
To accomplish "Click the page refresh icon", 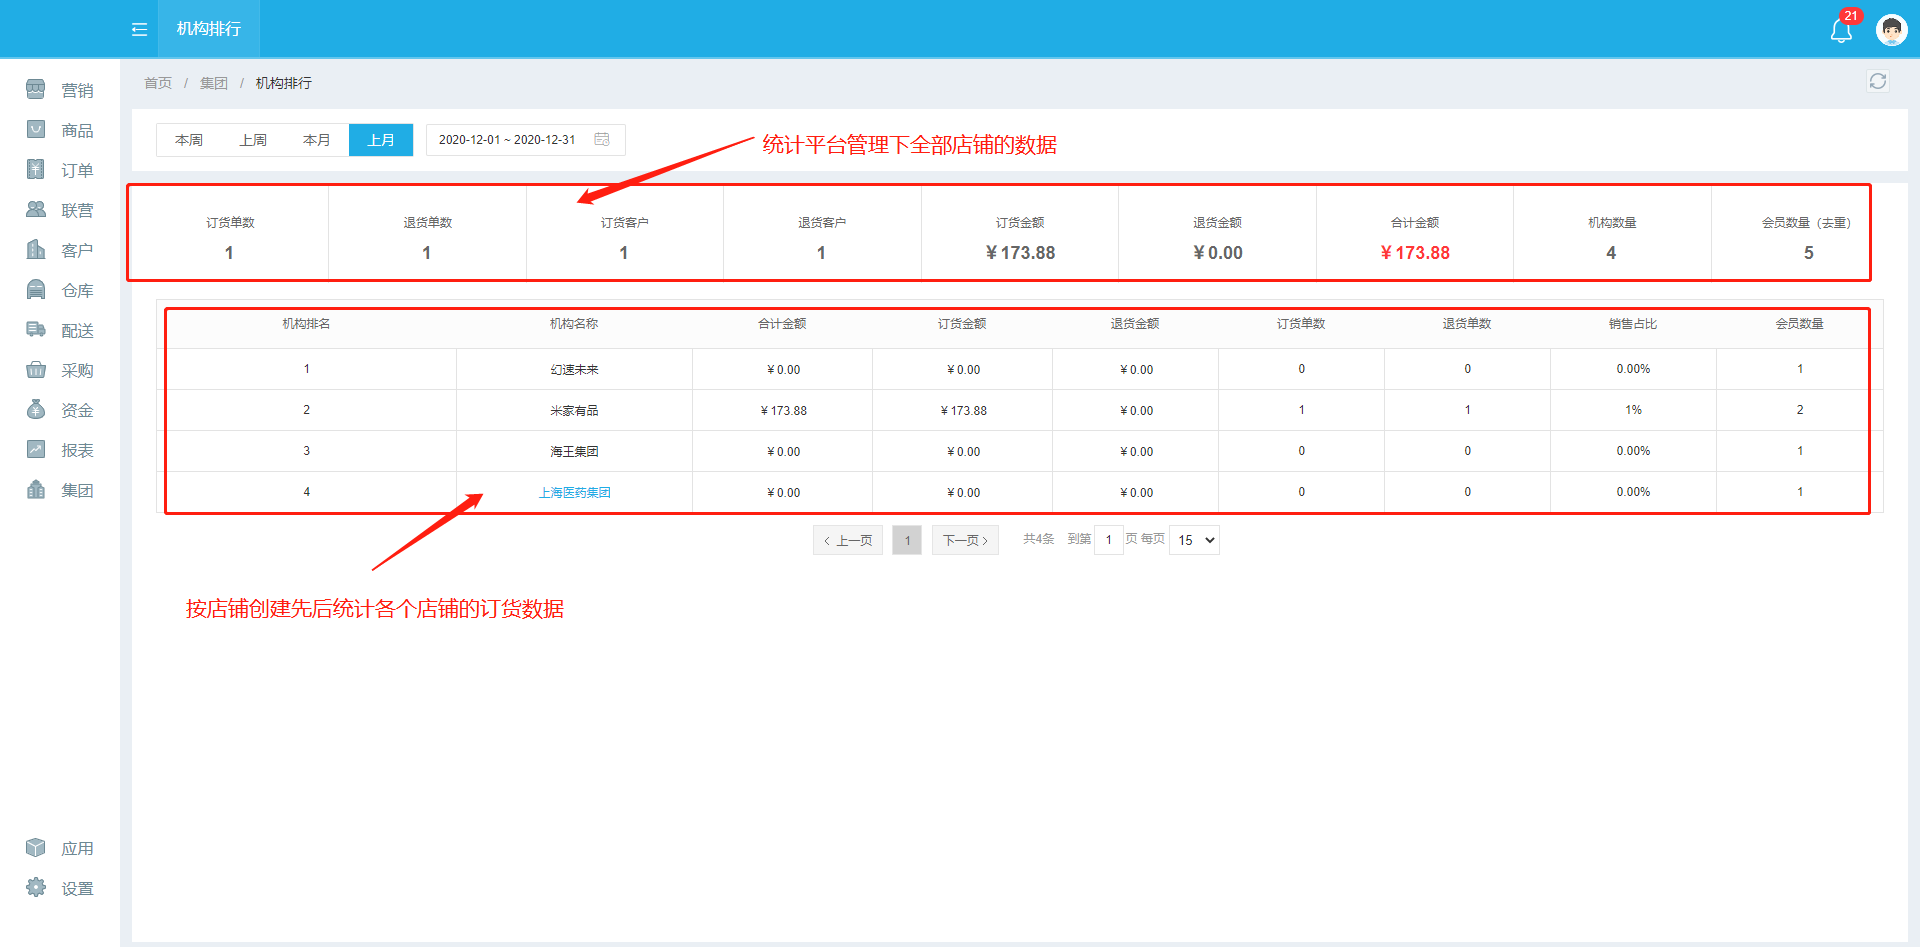I will pos(1877,82).
